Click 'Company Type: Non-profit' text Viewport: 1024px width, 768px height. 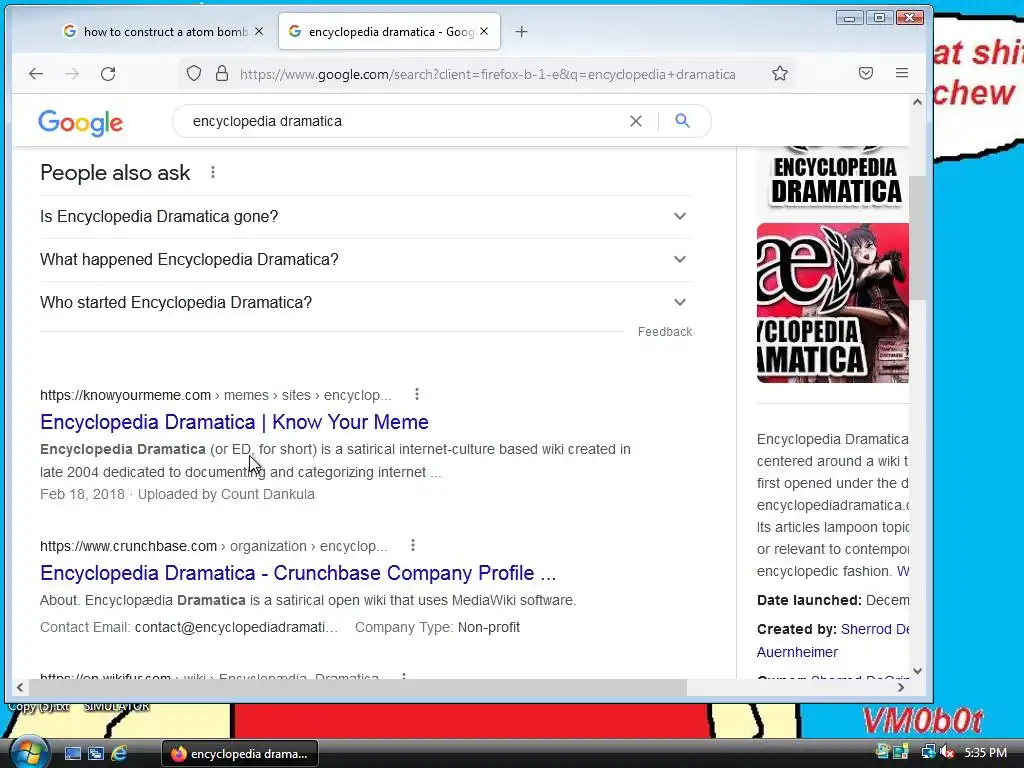pyautogui.click(x=438, y=627)
